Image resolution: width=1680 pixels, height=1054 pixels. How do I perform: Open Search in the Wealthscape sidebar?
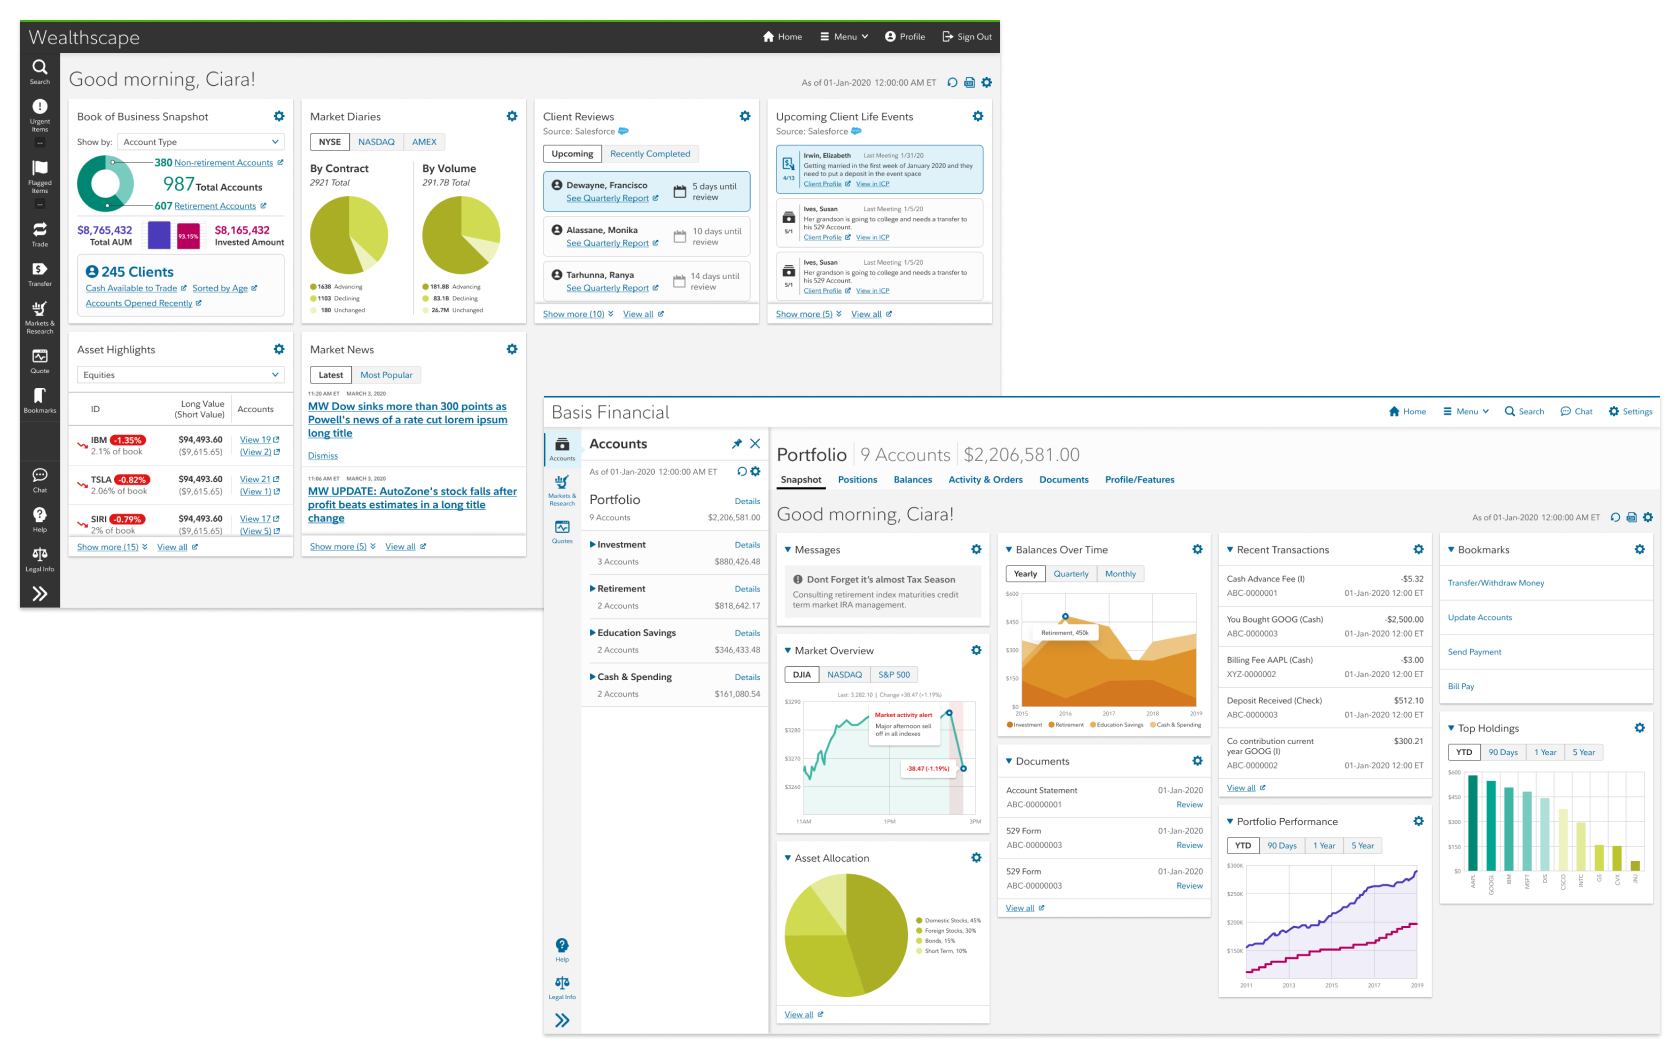(40, 71)
